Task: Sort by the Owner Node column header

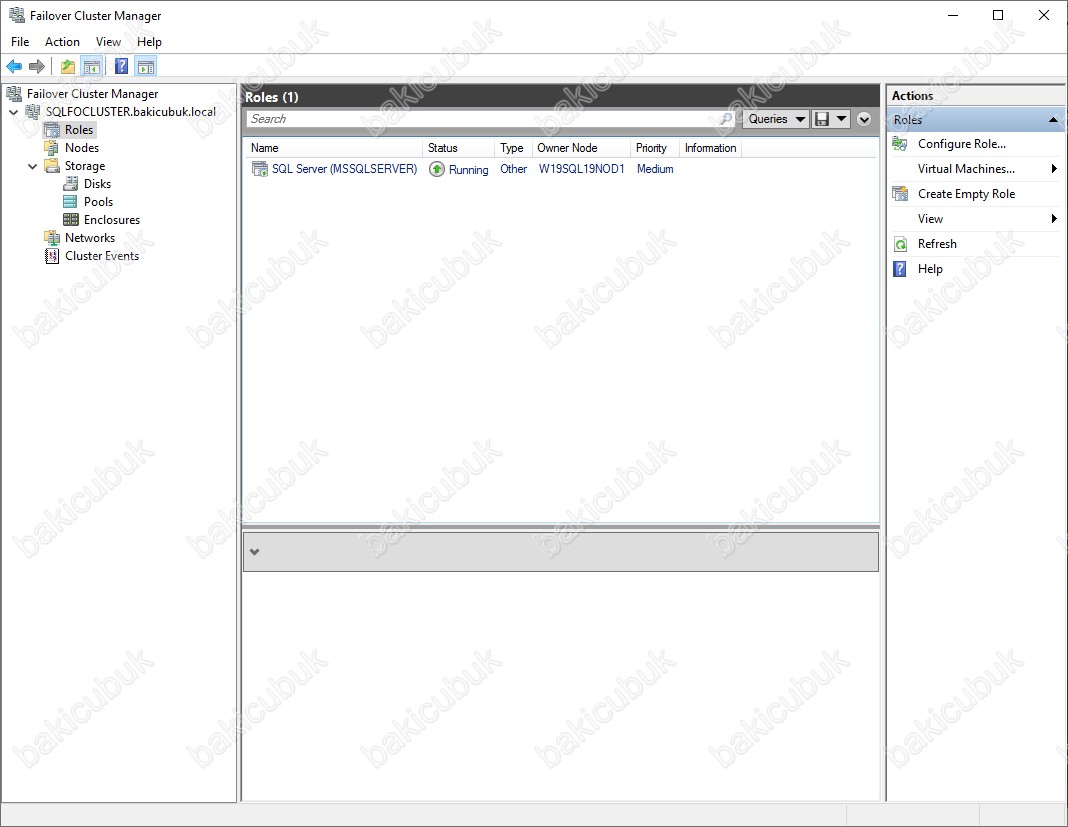Action: point(581,148)
